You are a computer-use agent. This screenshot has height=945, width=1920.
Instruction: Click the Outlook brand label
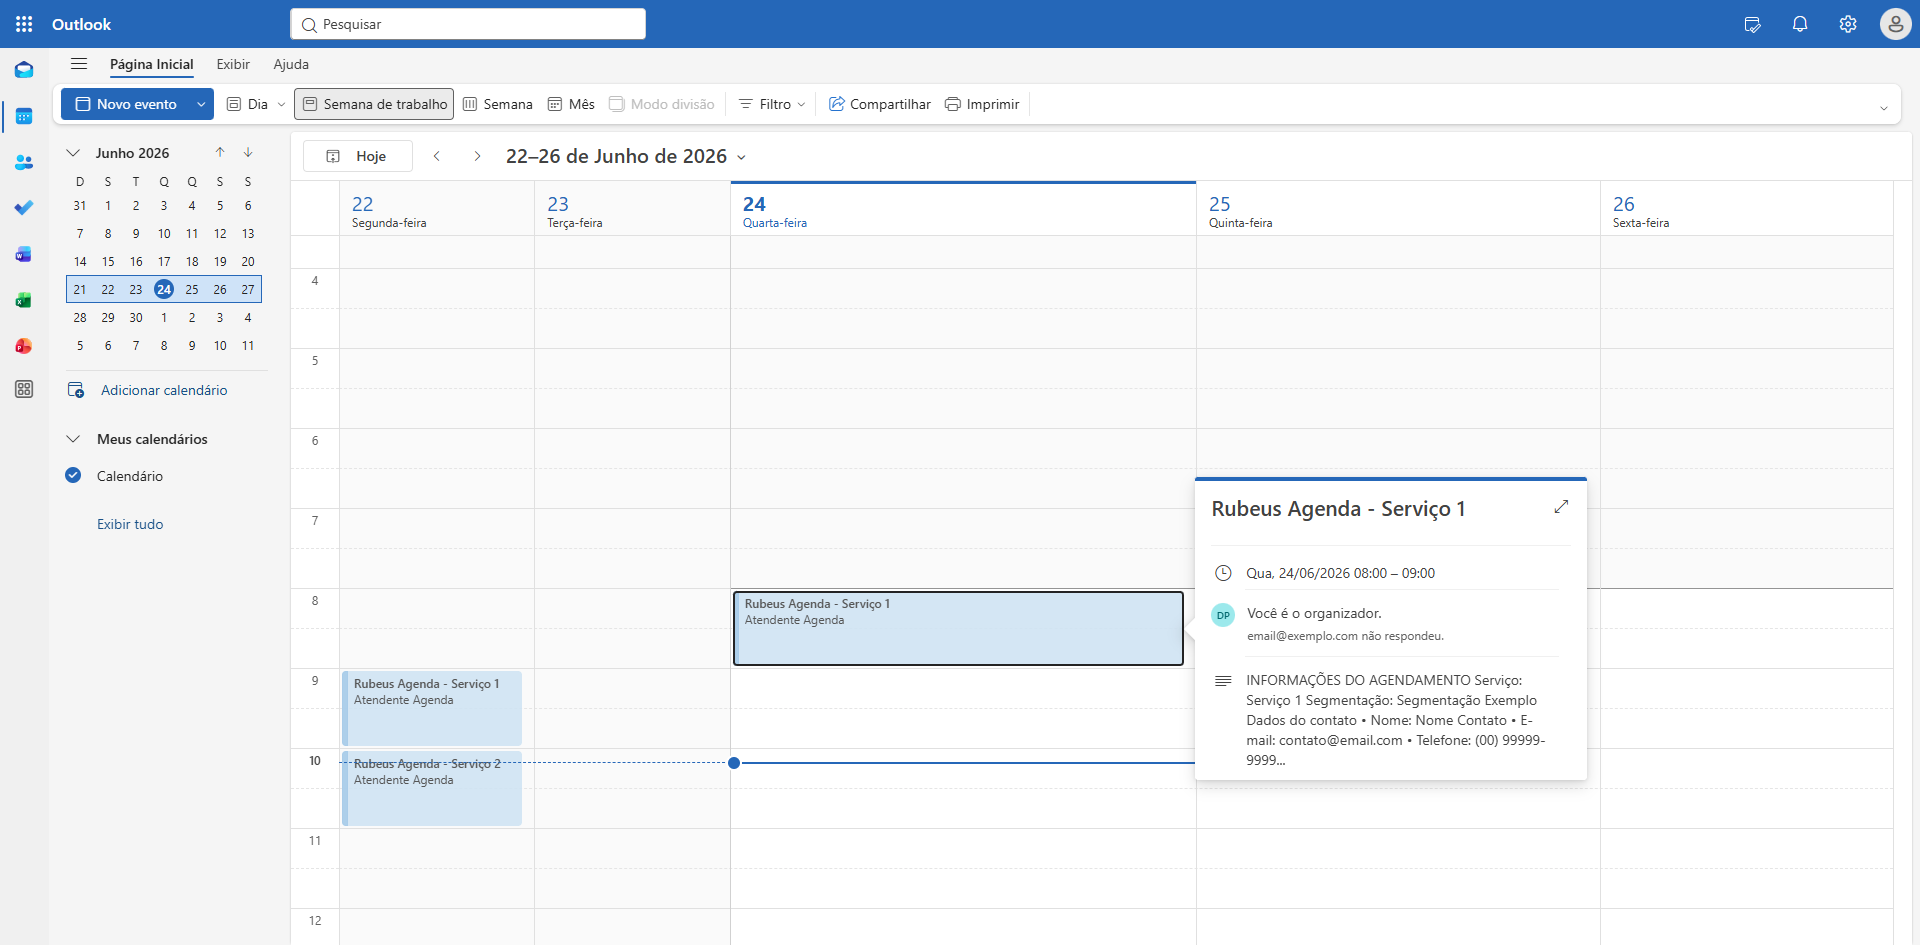click(81, 24)
